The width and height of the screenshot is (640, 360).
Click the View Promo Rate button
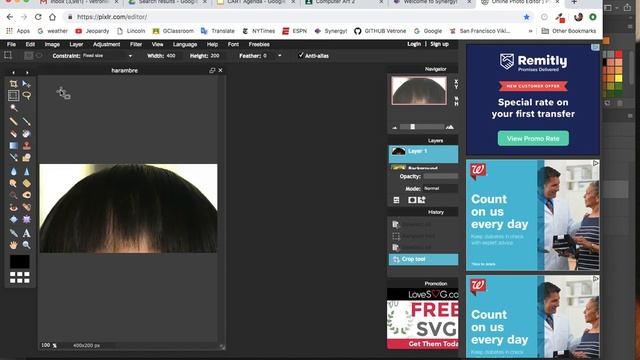pos(533,138)
